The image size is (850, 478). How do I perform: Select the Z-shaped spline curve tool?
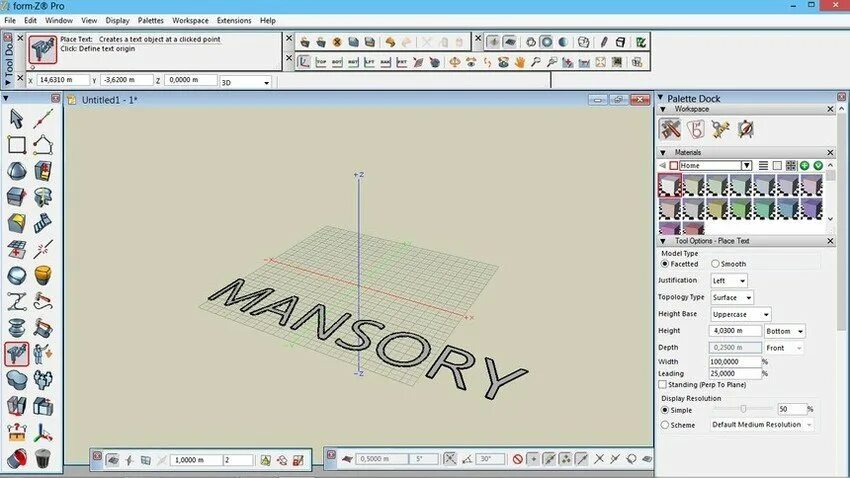[16, 301]
